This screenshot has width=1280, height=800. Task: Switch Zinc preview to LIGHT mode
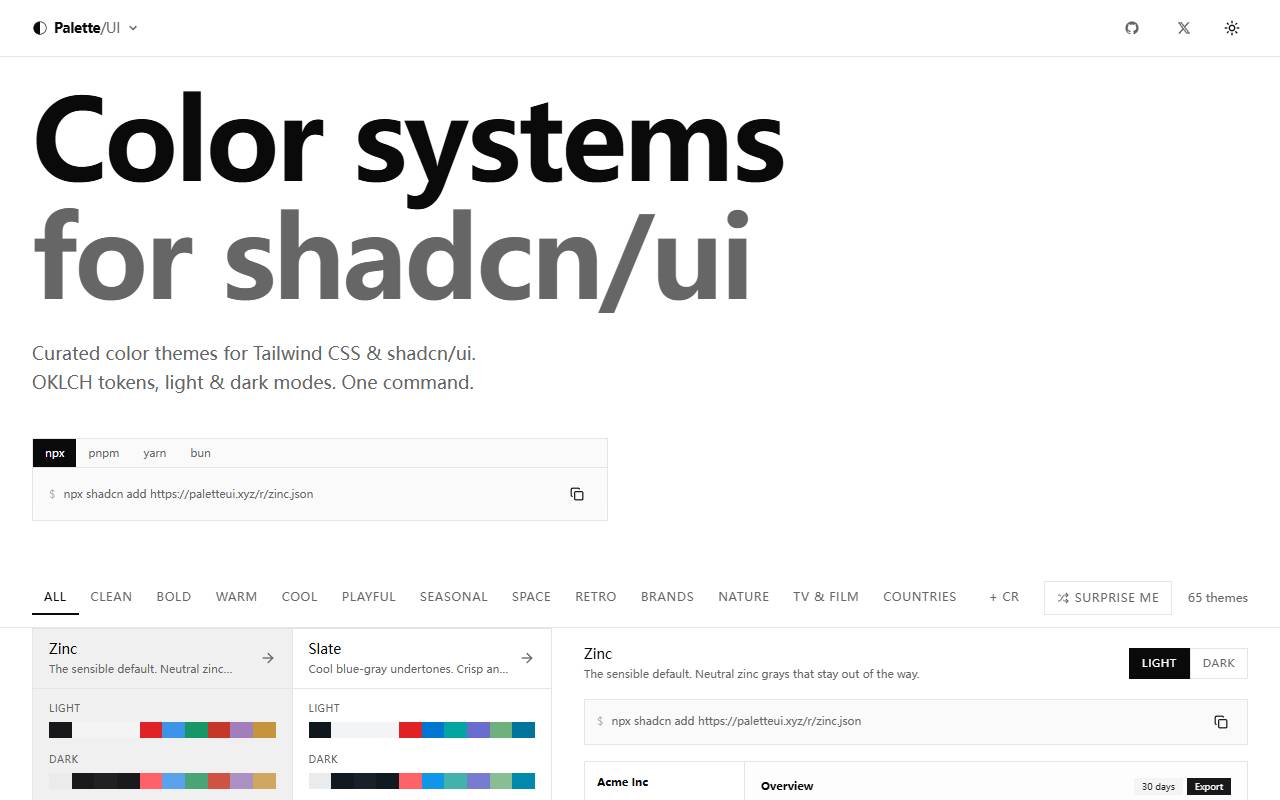pyautogui.click(x=1159, y=663)
